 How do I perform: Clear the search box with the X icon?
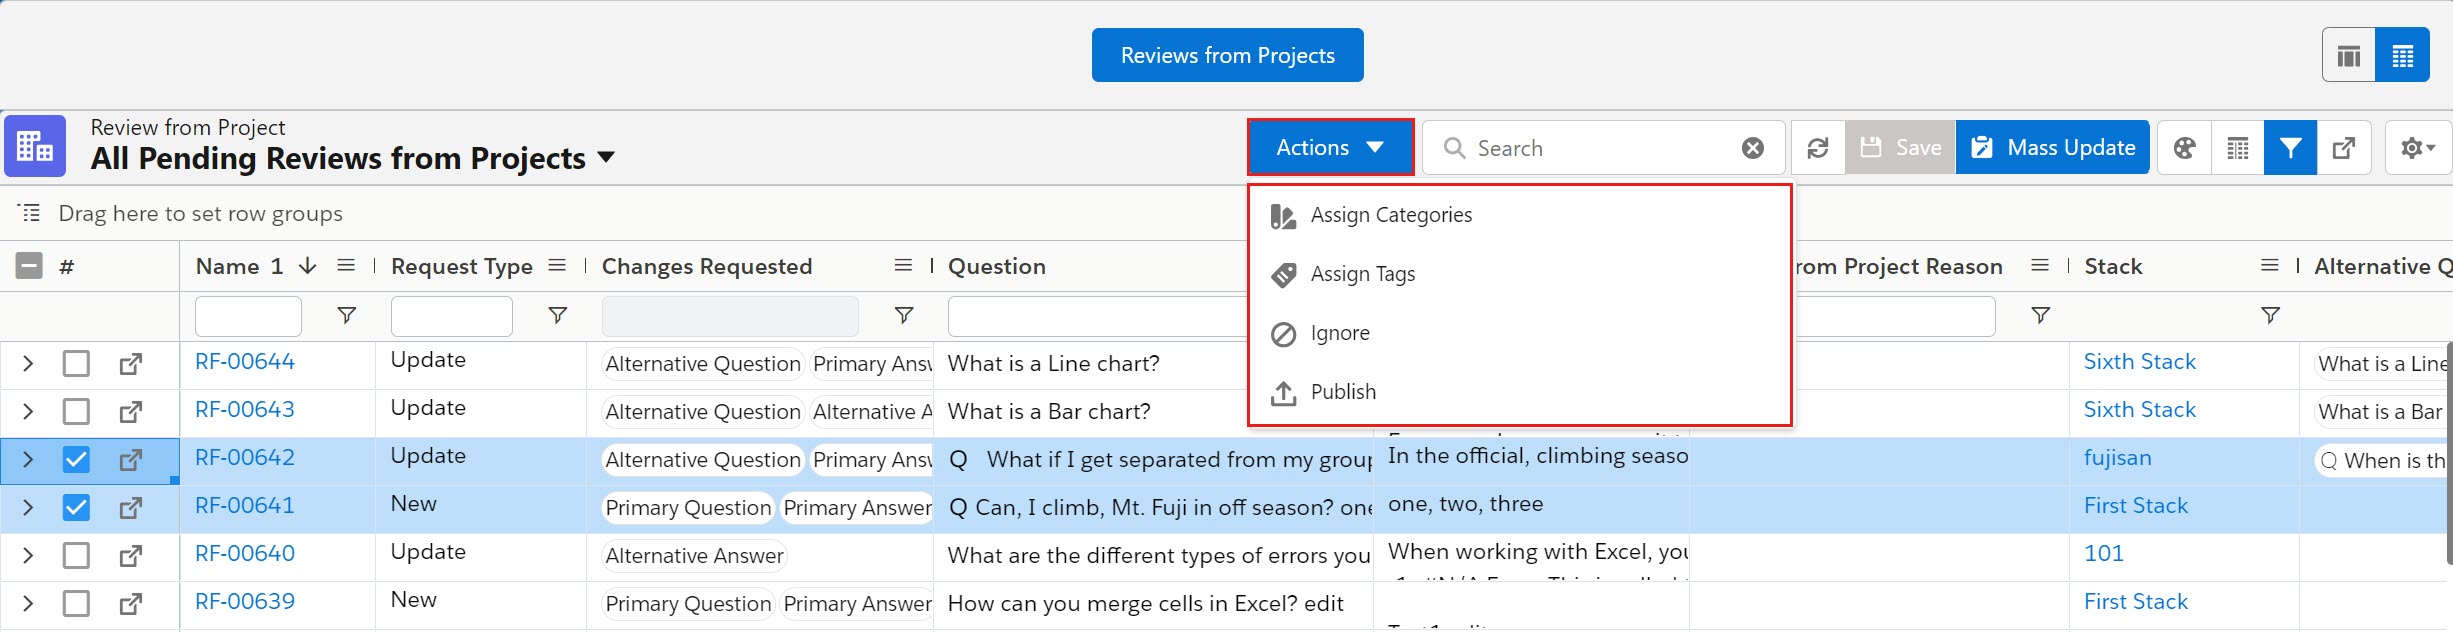tap(1753, 148)
